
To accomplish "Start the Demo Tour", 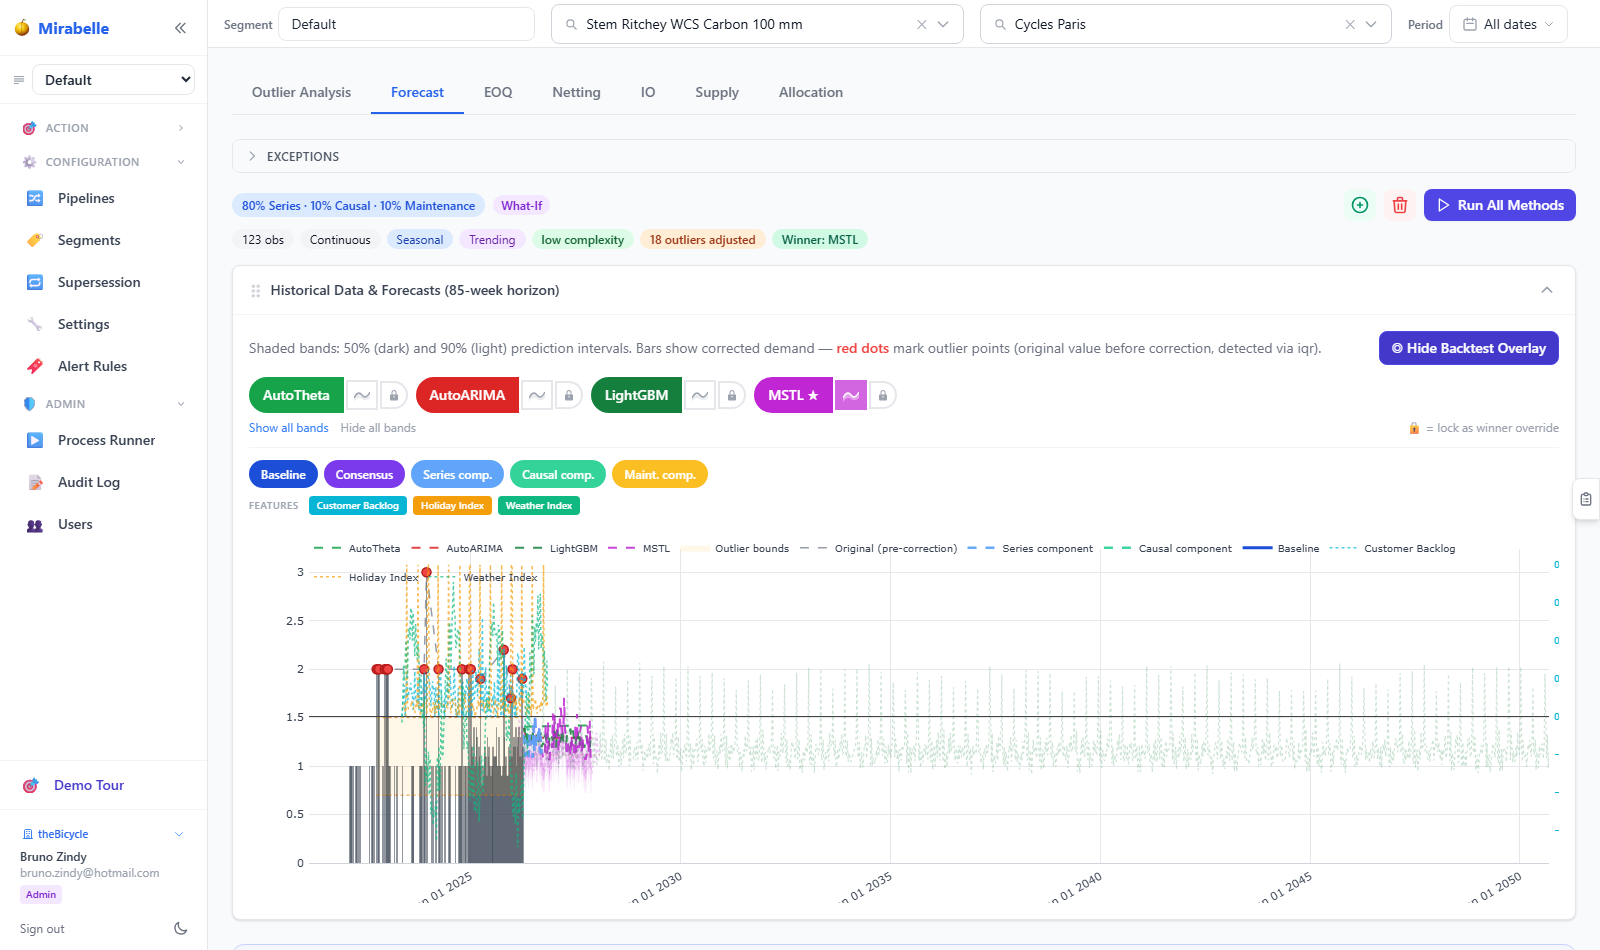I will point(88,785).
